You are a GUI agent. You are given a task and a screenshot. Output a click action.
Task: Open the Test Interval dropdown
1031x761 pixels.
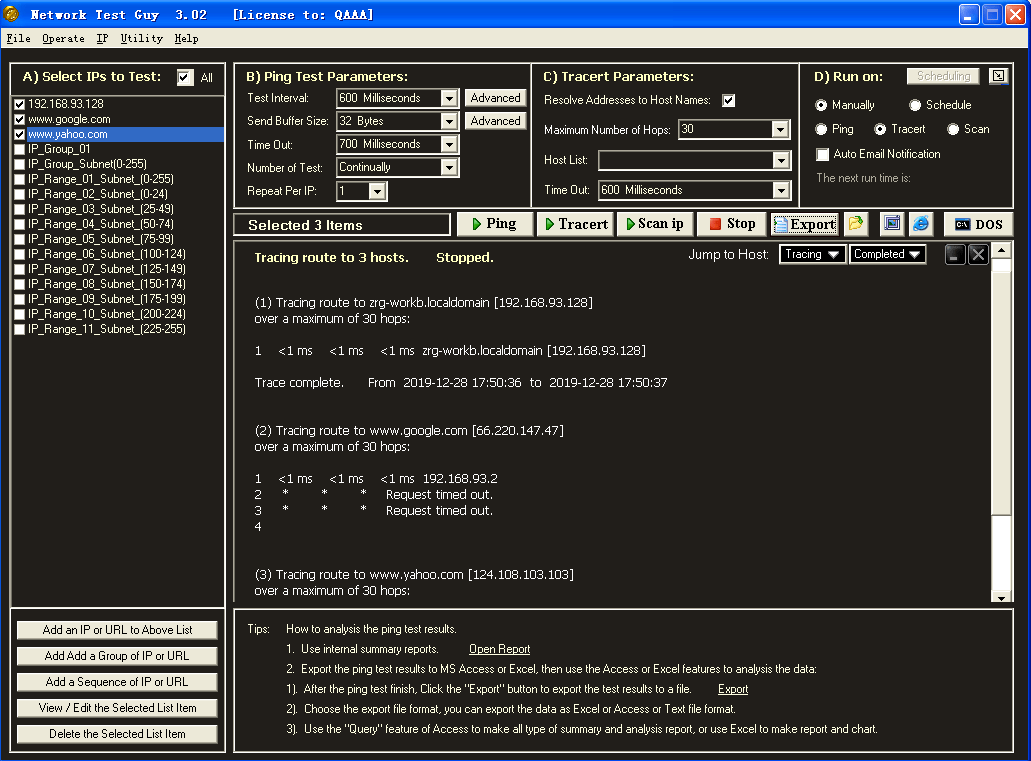click(449, 99)
